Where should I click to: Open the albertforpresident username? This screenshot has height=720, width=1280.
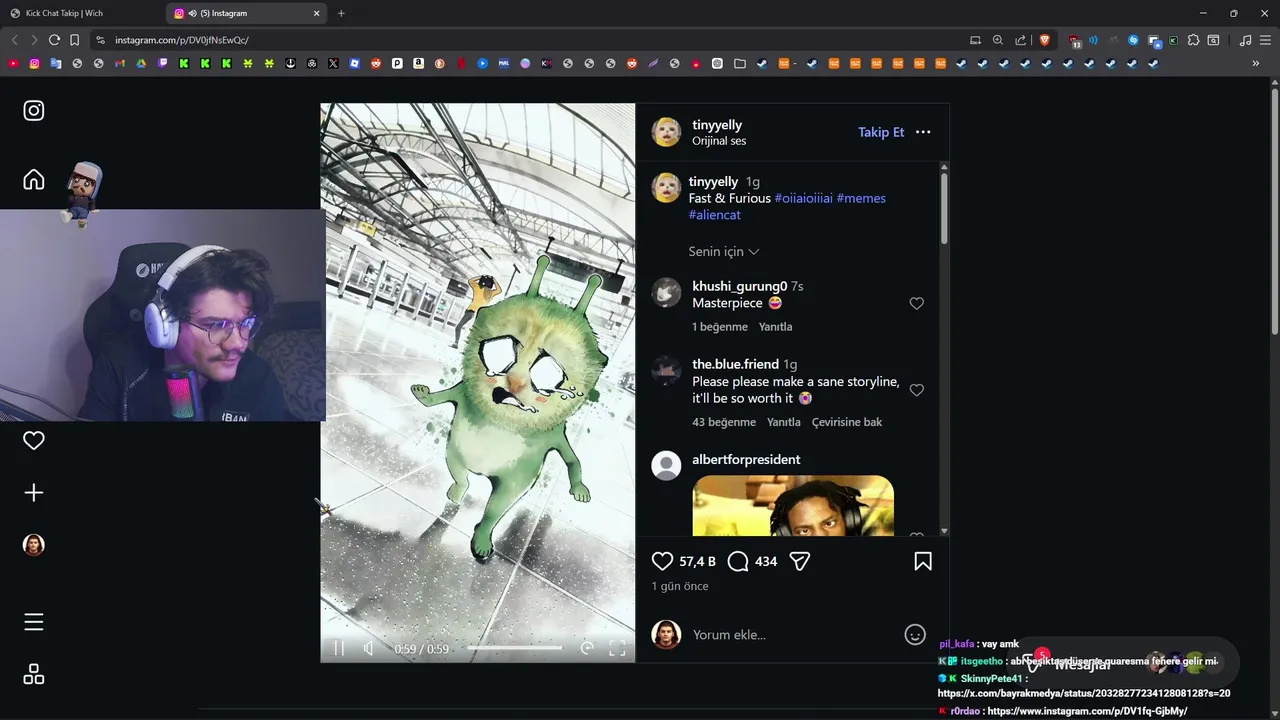coord(746,460)
